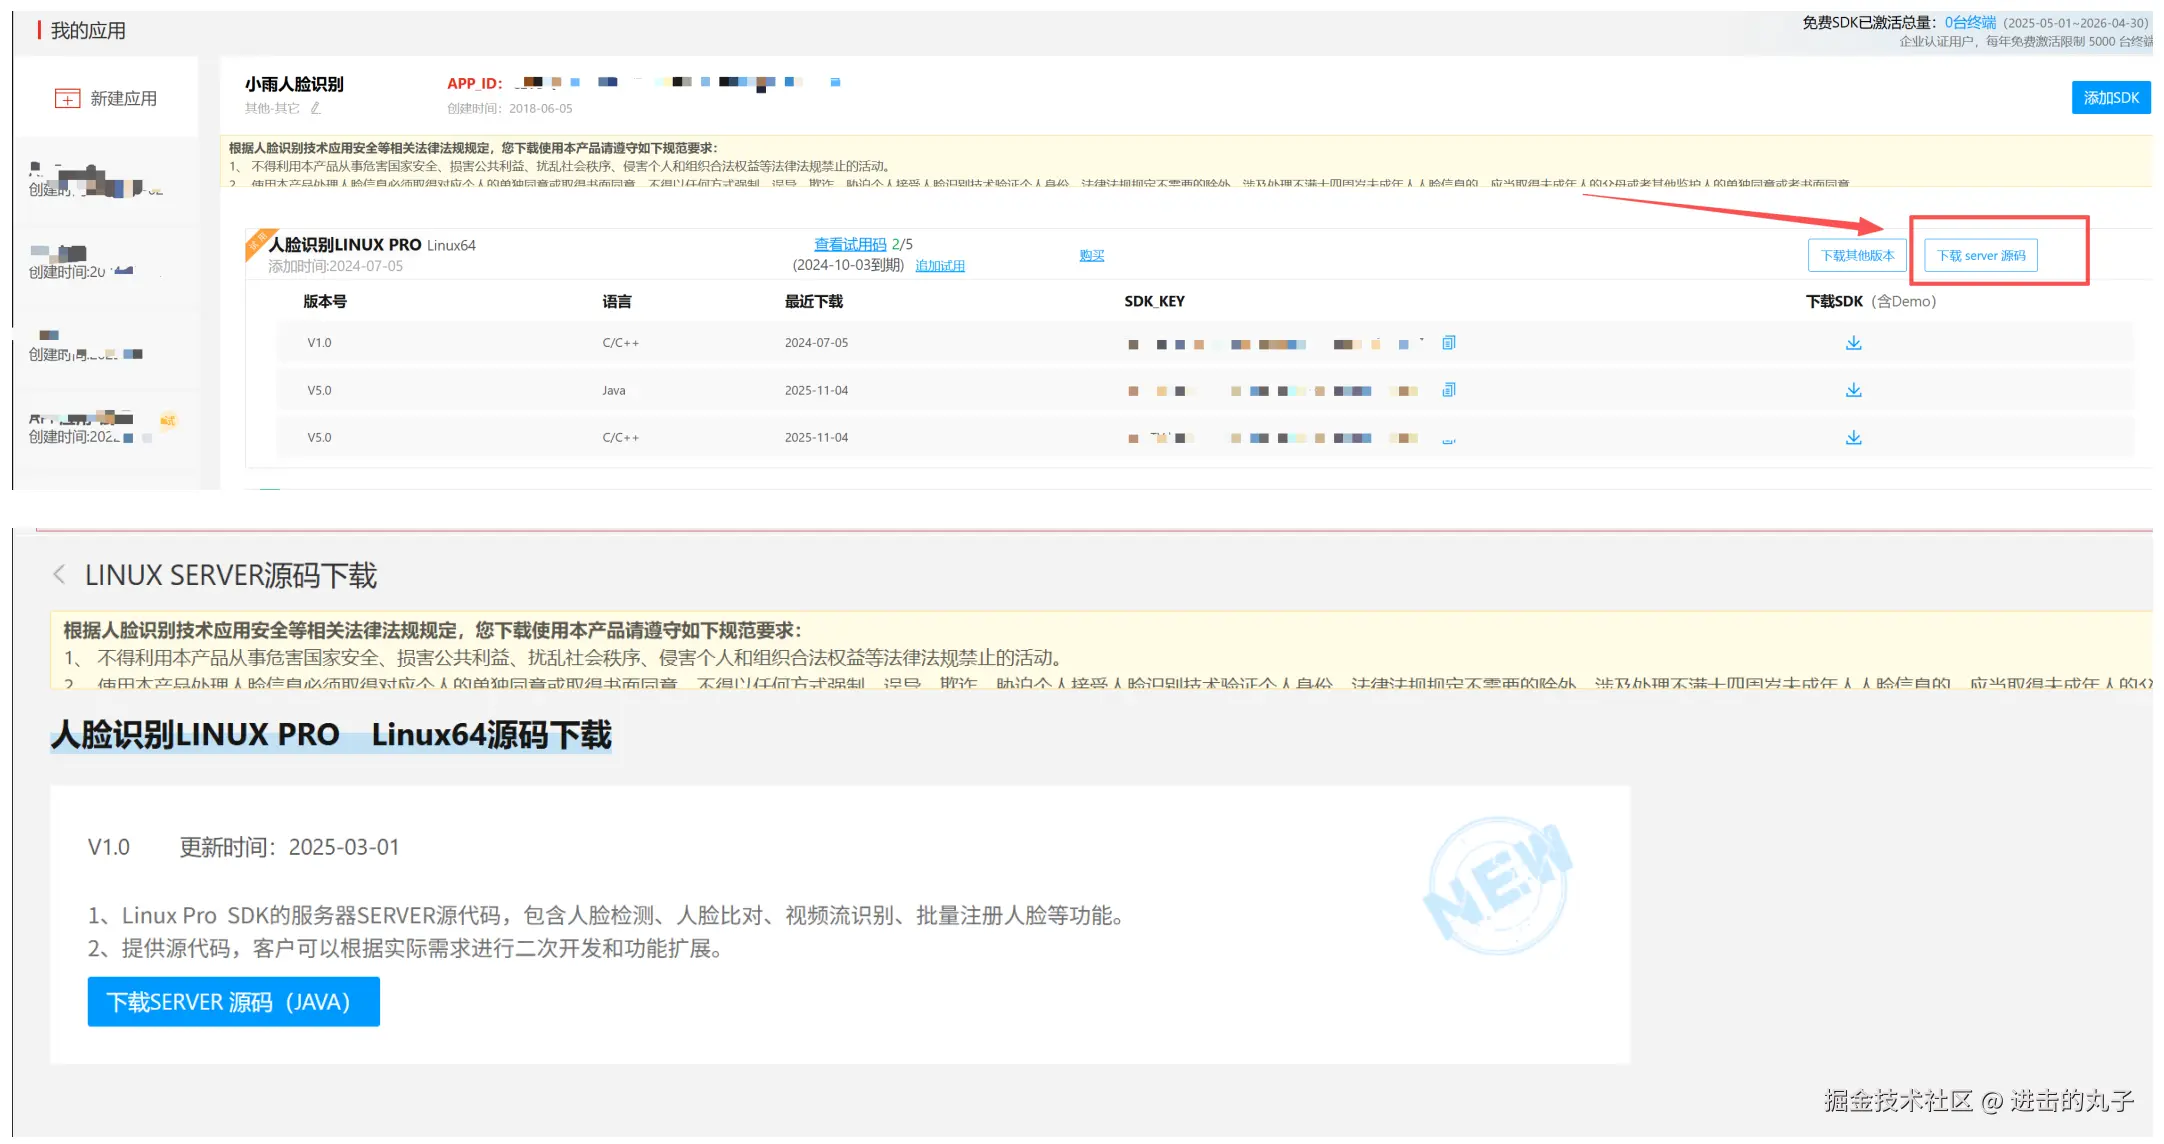Click the 购买 link
The image size is (2164, 1144).
click(x=1091, y=255)
